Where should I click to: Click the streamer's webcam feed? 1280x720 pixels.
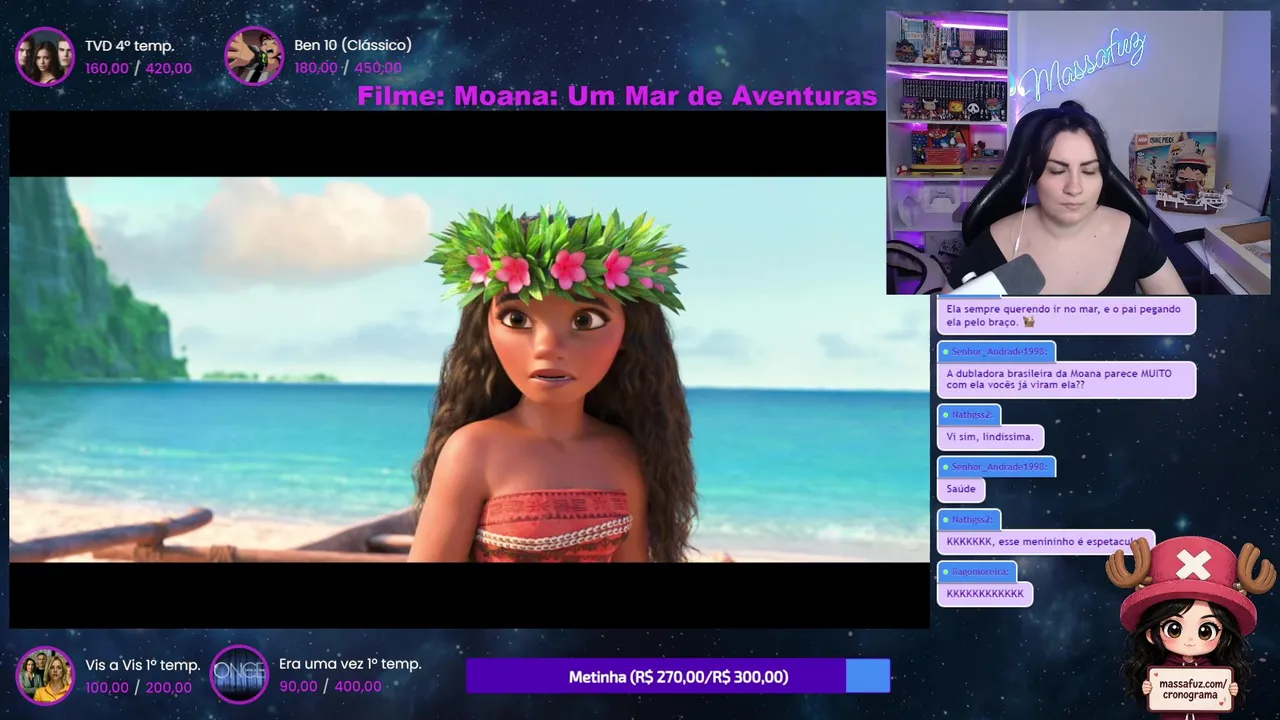click(1078, 153)
